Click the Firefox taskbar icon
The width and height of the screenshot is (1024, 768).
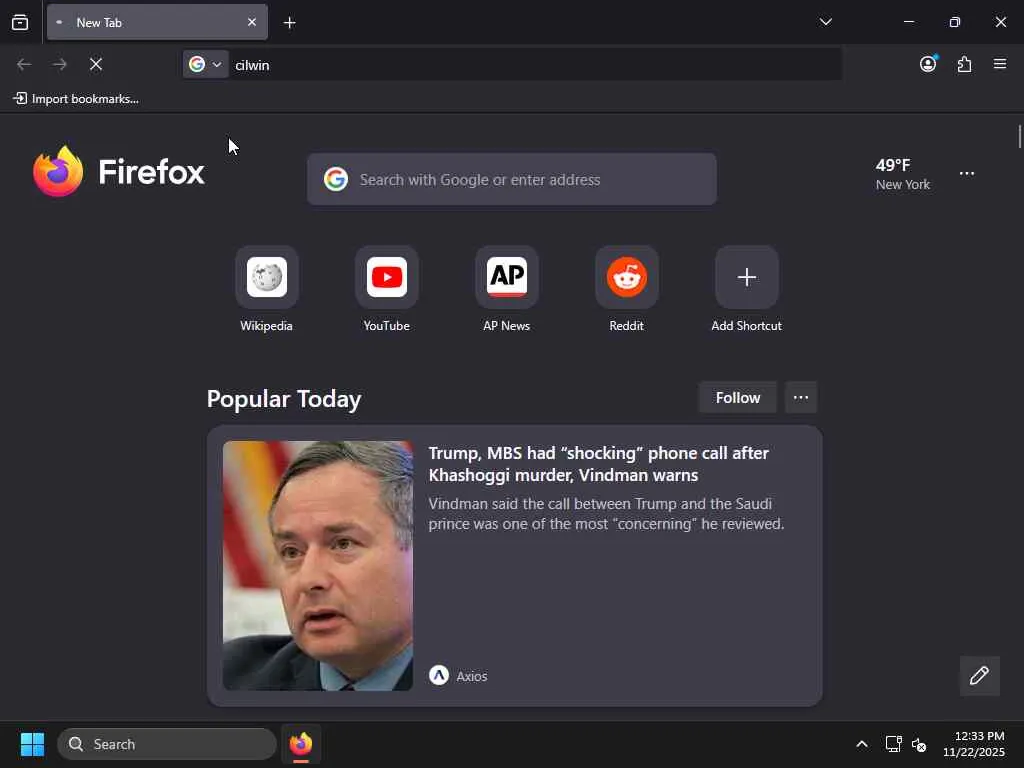pos(301,744)
